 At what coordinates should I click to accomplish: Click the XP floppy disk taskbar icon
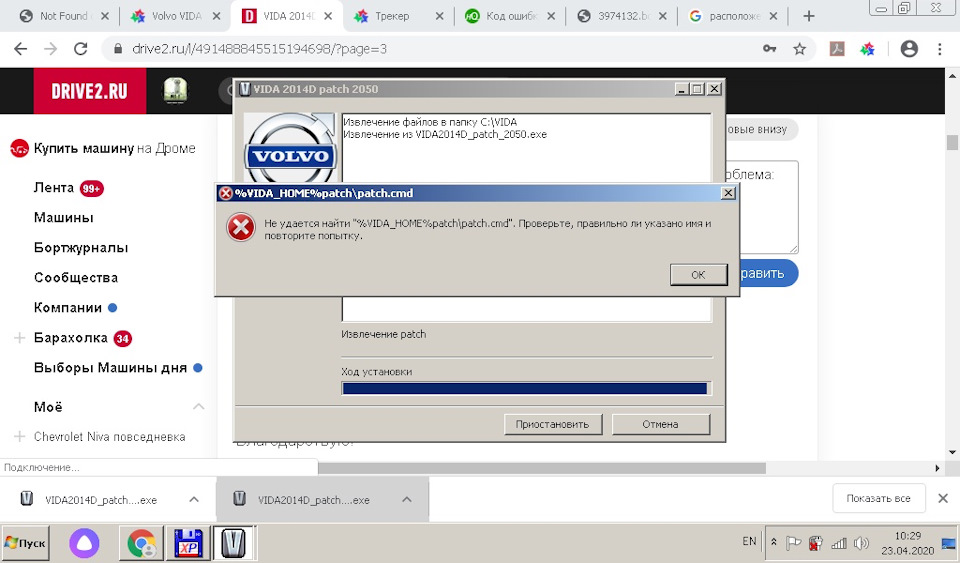pos(188,543)
